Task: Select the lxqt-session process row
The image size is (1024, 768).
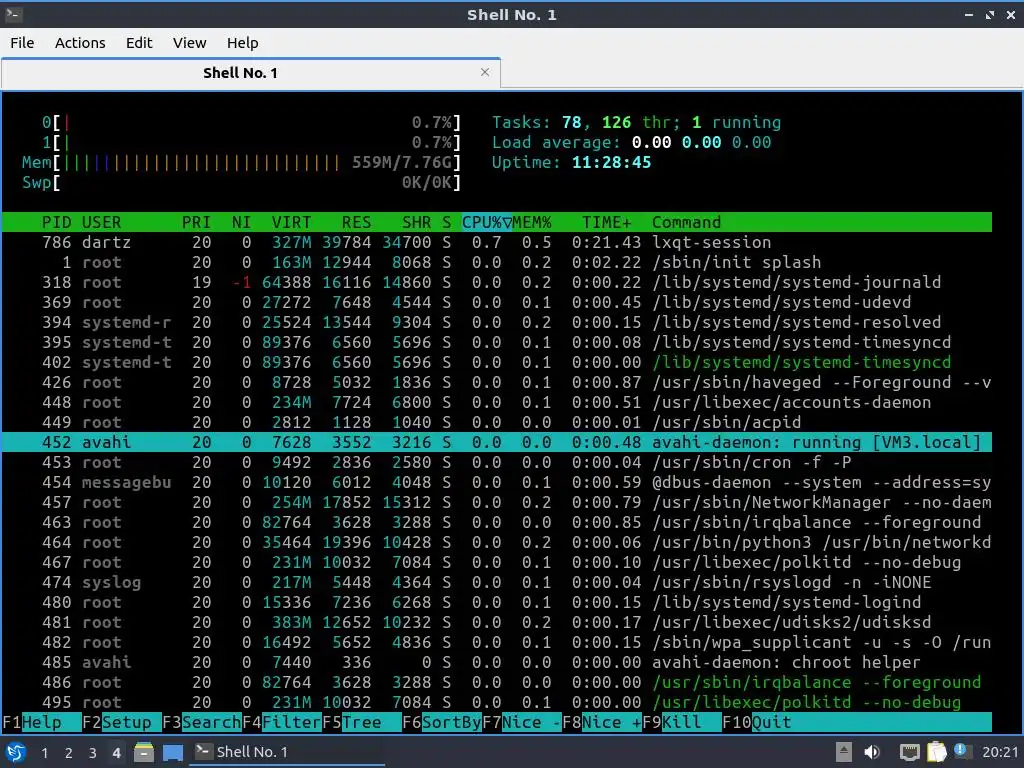Action: click(x=497, y=242)
